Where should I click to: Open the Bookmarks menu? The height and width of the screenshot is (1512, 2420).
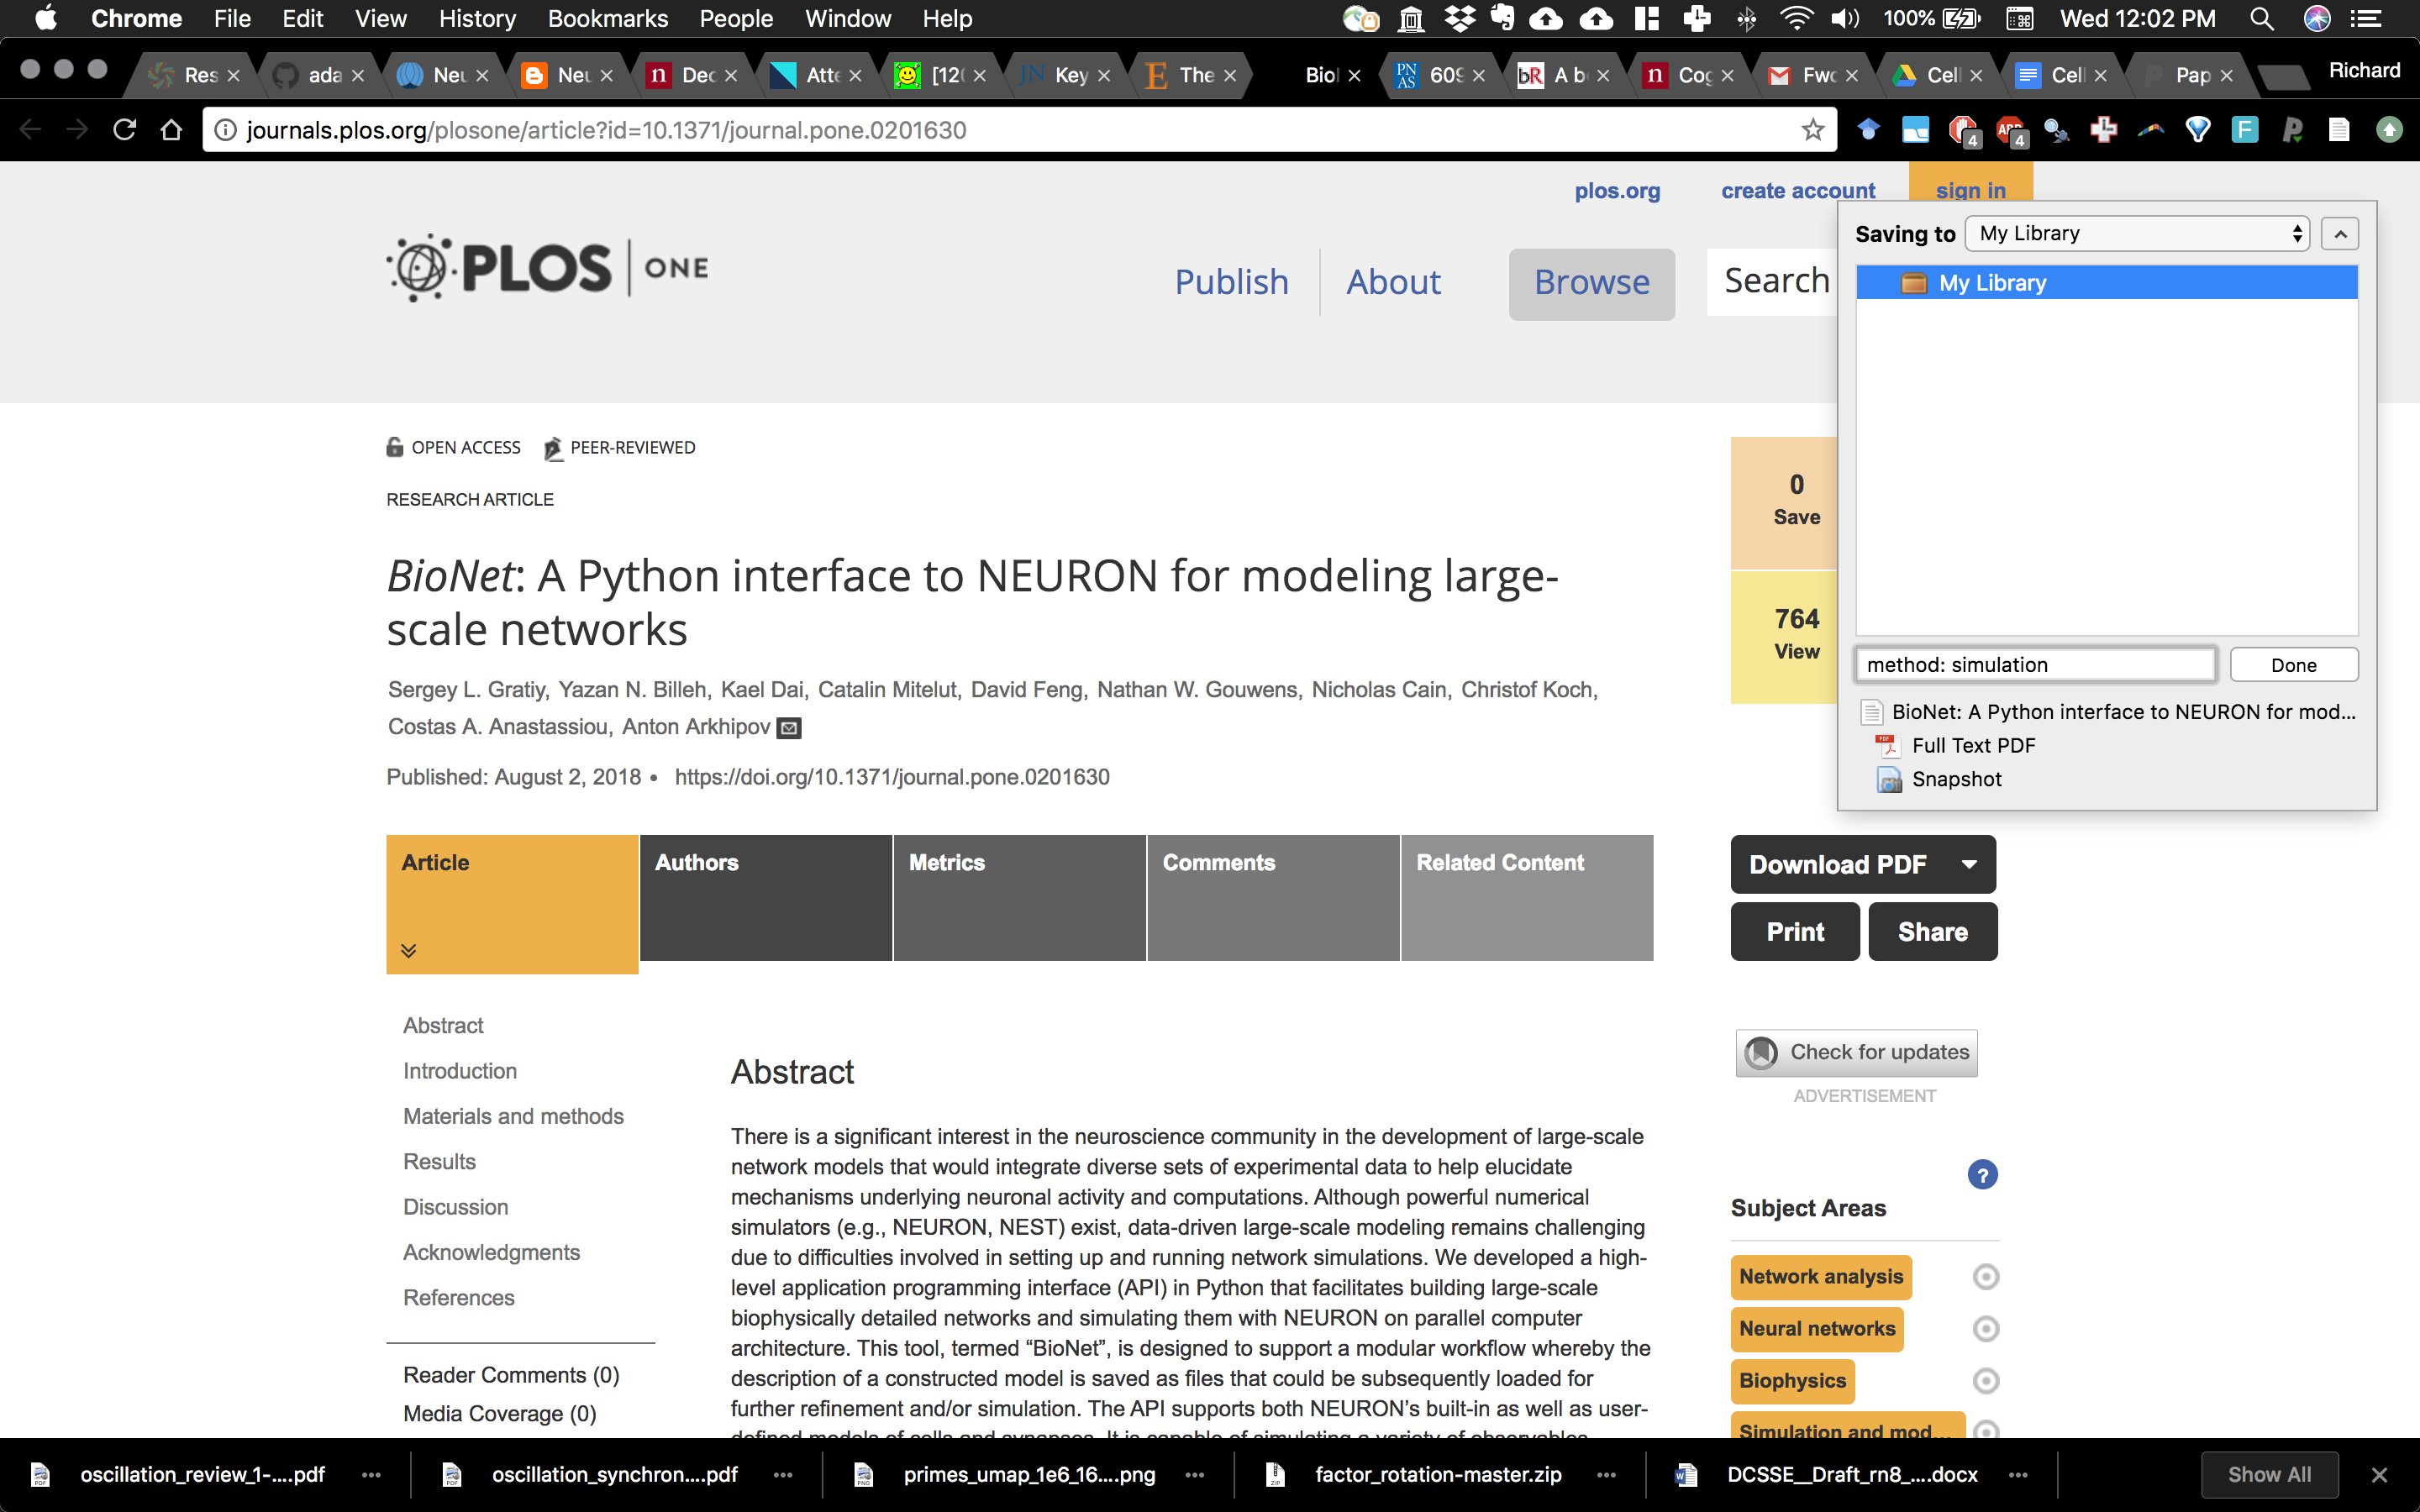pos(607,19)
